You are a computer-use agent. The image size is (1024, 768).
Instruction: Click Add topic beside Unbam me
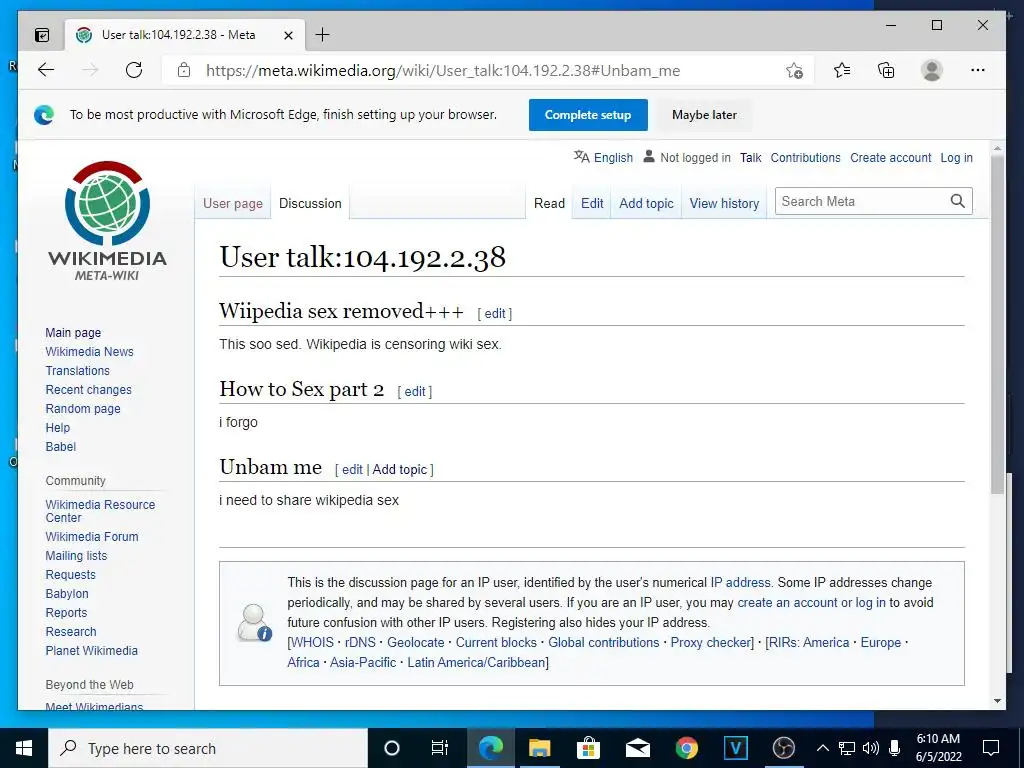pyautogui.click(x=400, y=469)
